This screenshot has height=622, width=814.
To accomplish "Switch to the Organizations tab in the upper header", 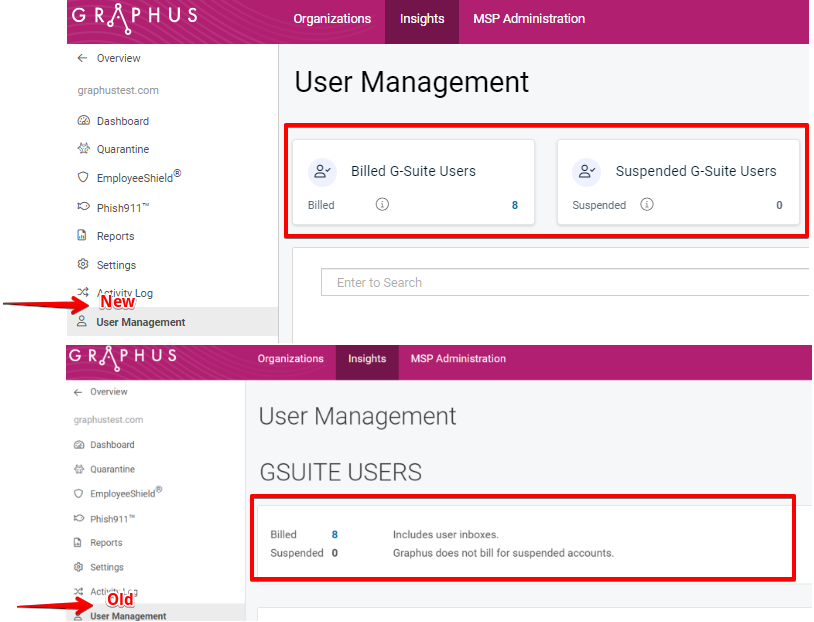I will tap(332, 19).
